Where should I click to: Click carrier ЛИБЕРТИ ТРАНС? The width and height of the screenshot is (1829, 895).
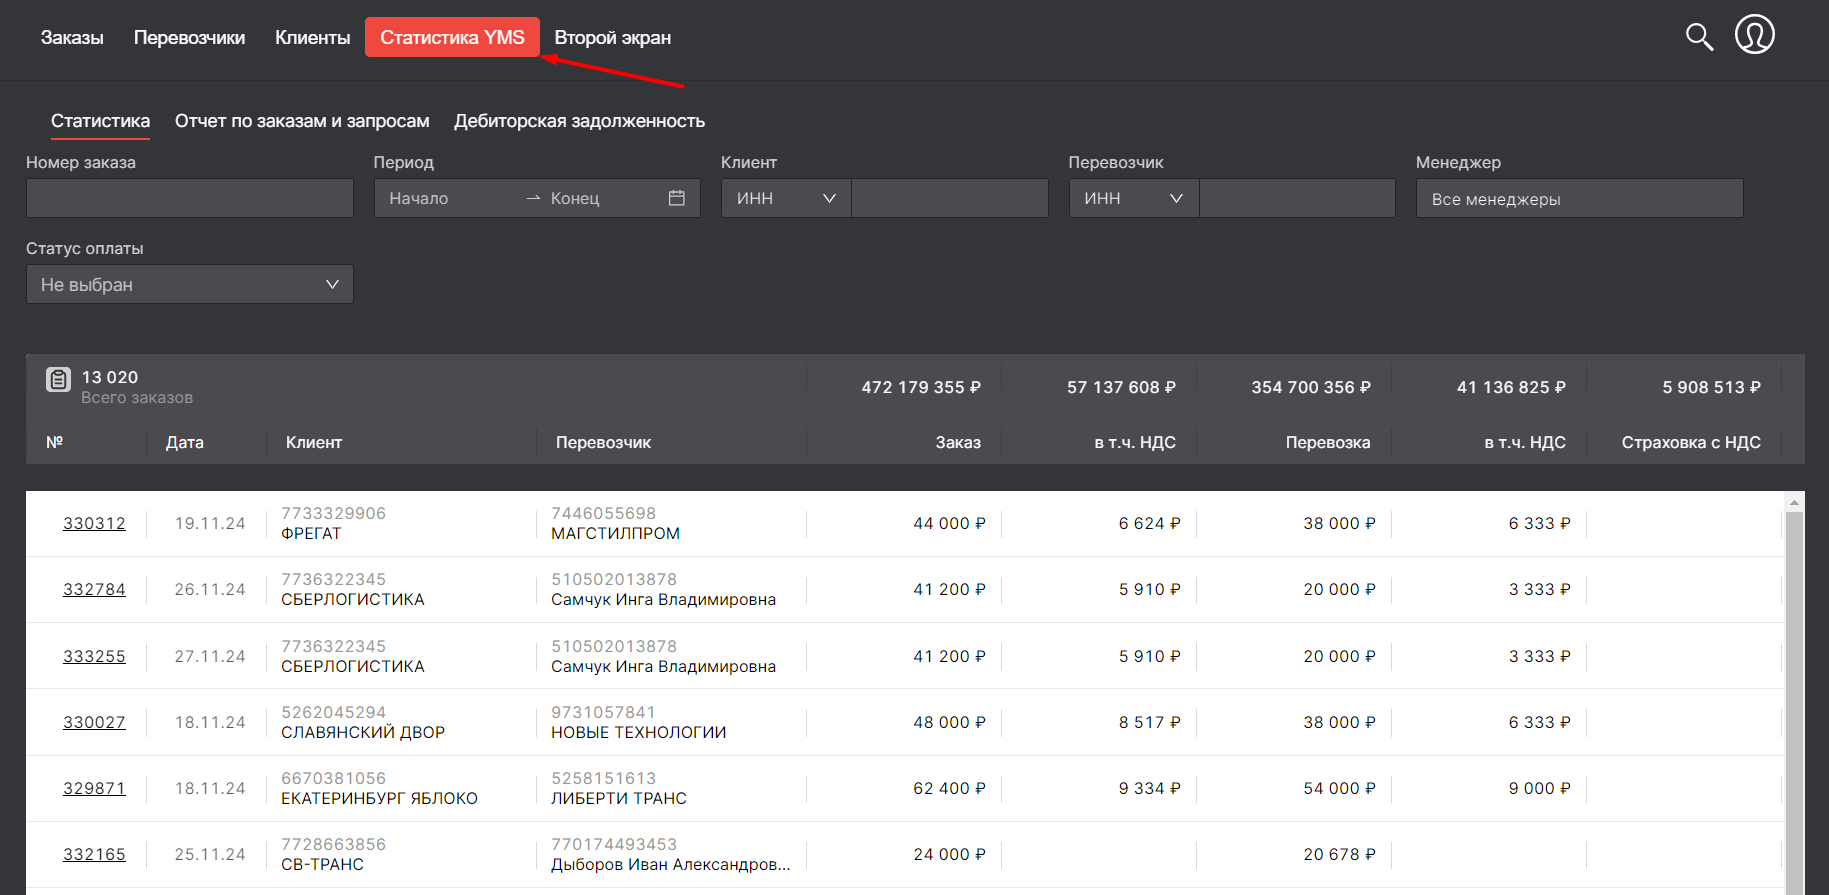click(619, 799)
